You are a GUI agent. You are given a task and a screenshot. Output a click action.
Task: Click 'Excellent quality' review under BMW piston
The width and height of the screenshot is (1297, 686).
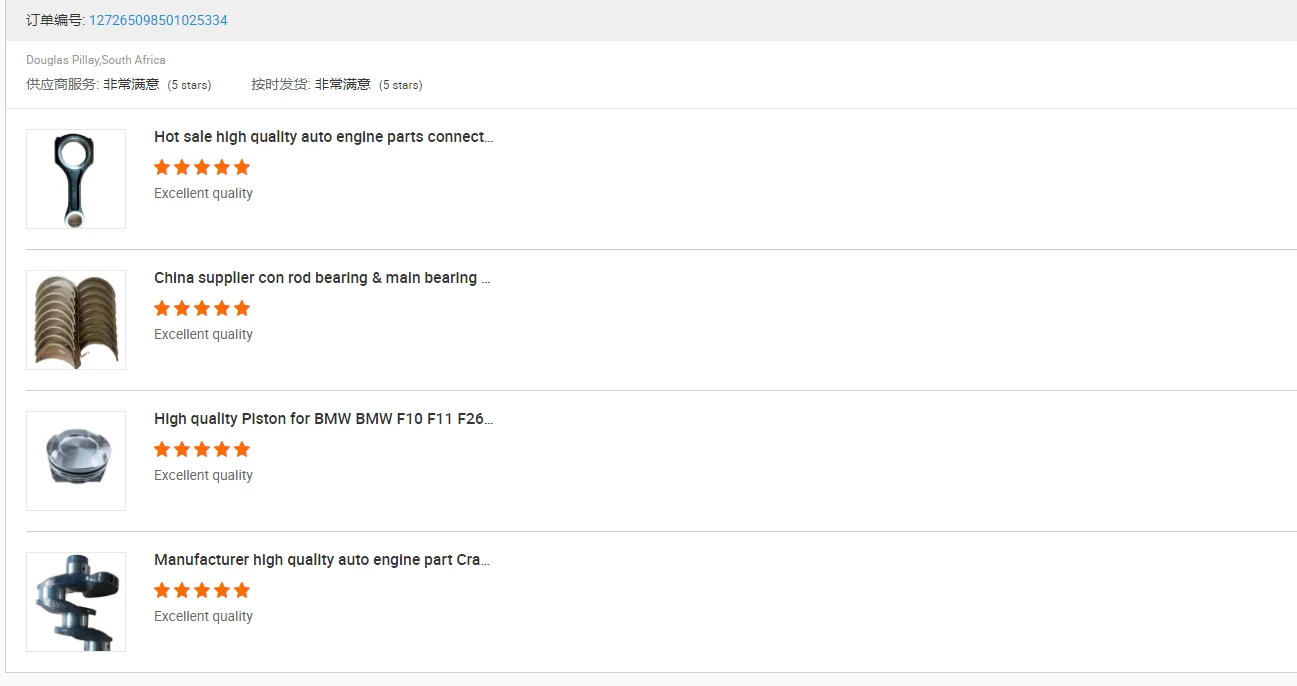coord(203,475)
